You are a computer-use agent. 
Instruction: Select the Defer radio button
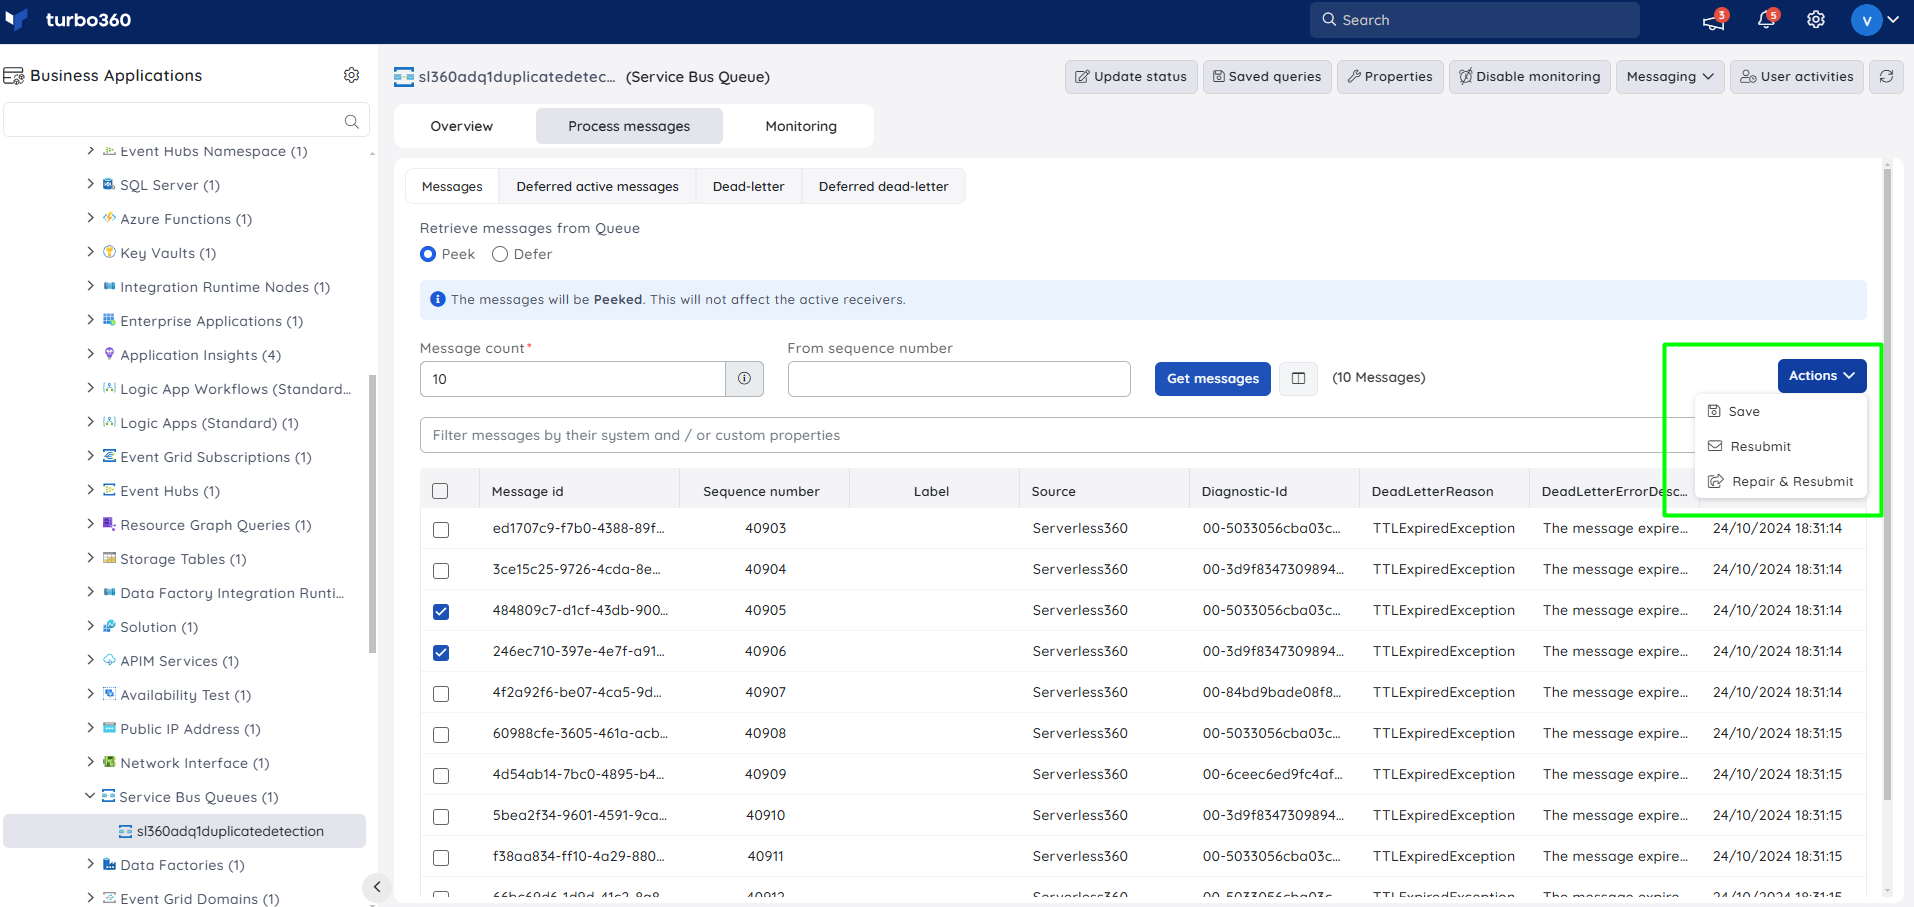tap(500, 254)
